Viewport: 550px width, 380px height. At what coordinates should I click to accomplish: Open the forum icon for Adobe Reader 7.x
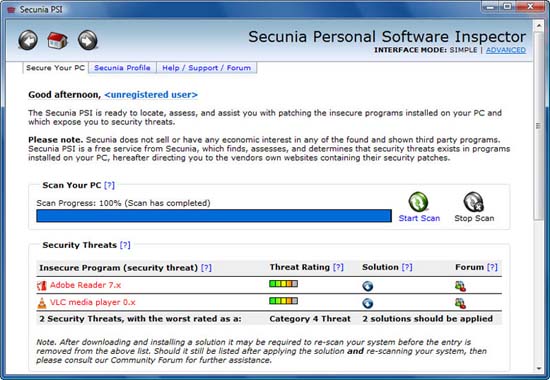460,286
